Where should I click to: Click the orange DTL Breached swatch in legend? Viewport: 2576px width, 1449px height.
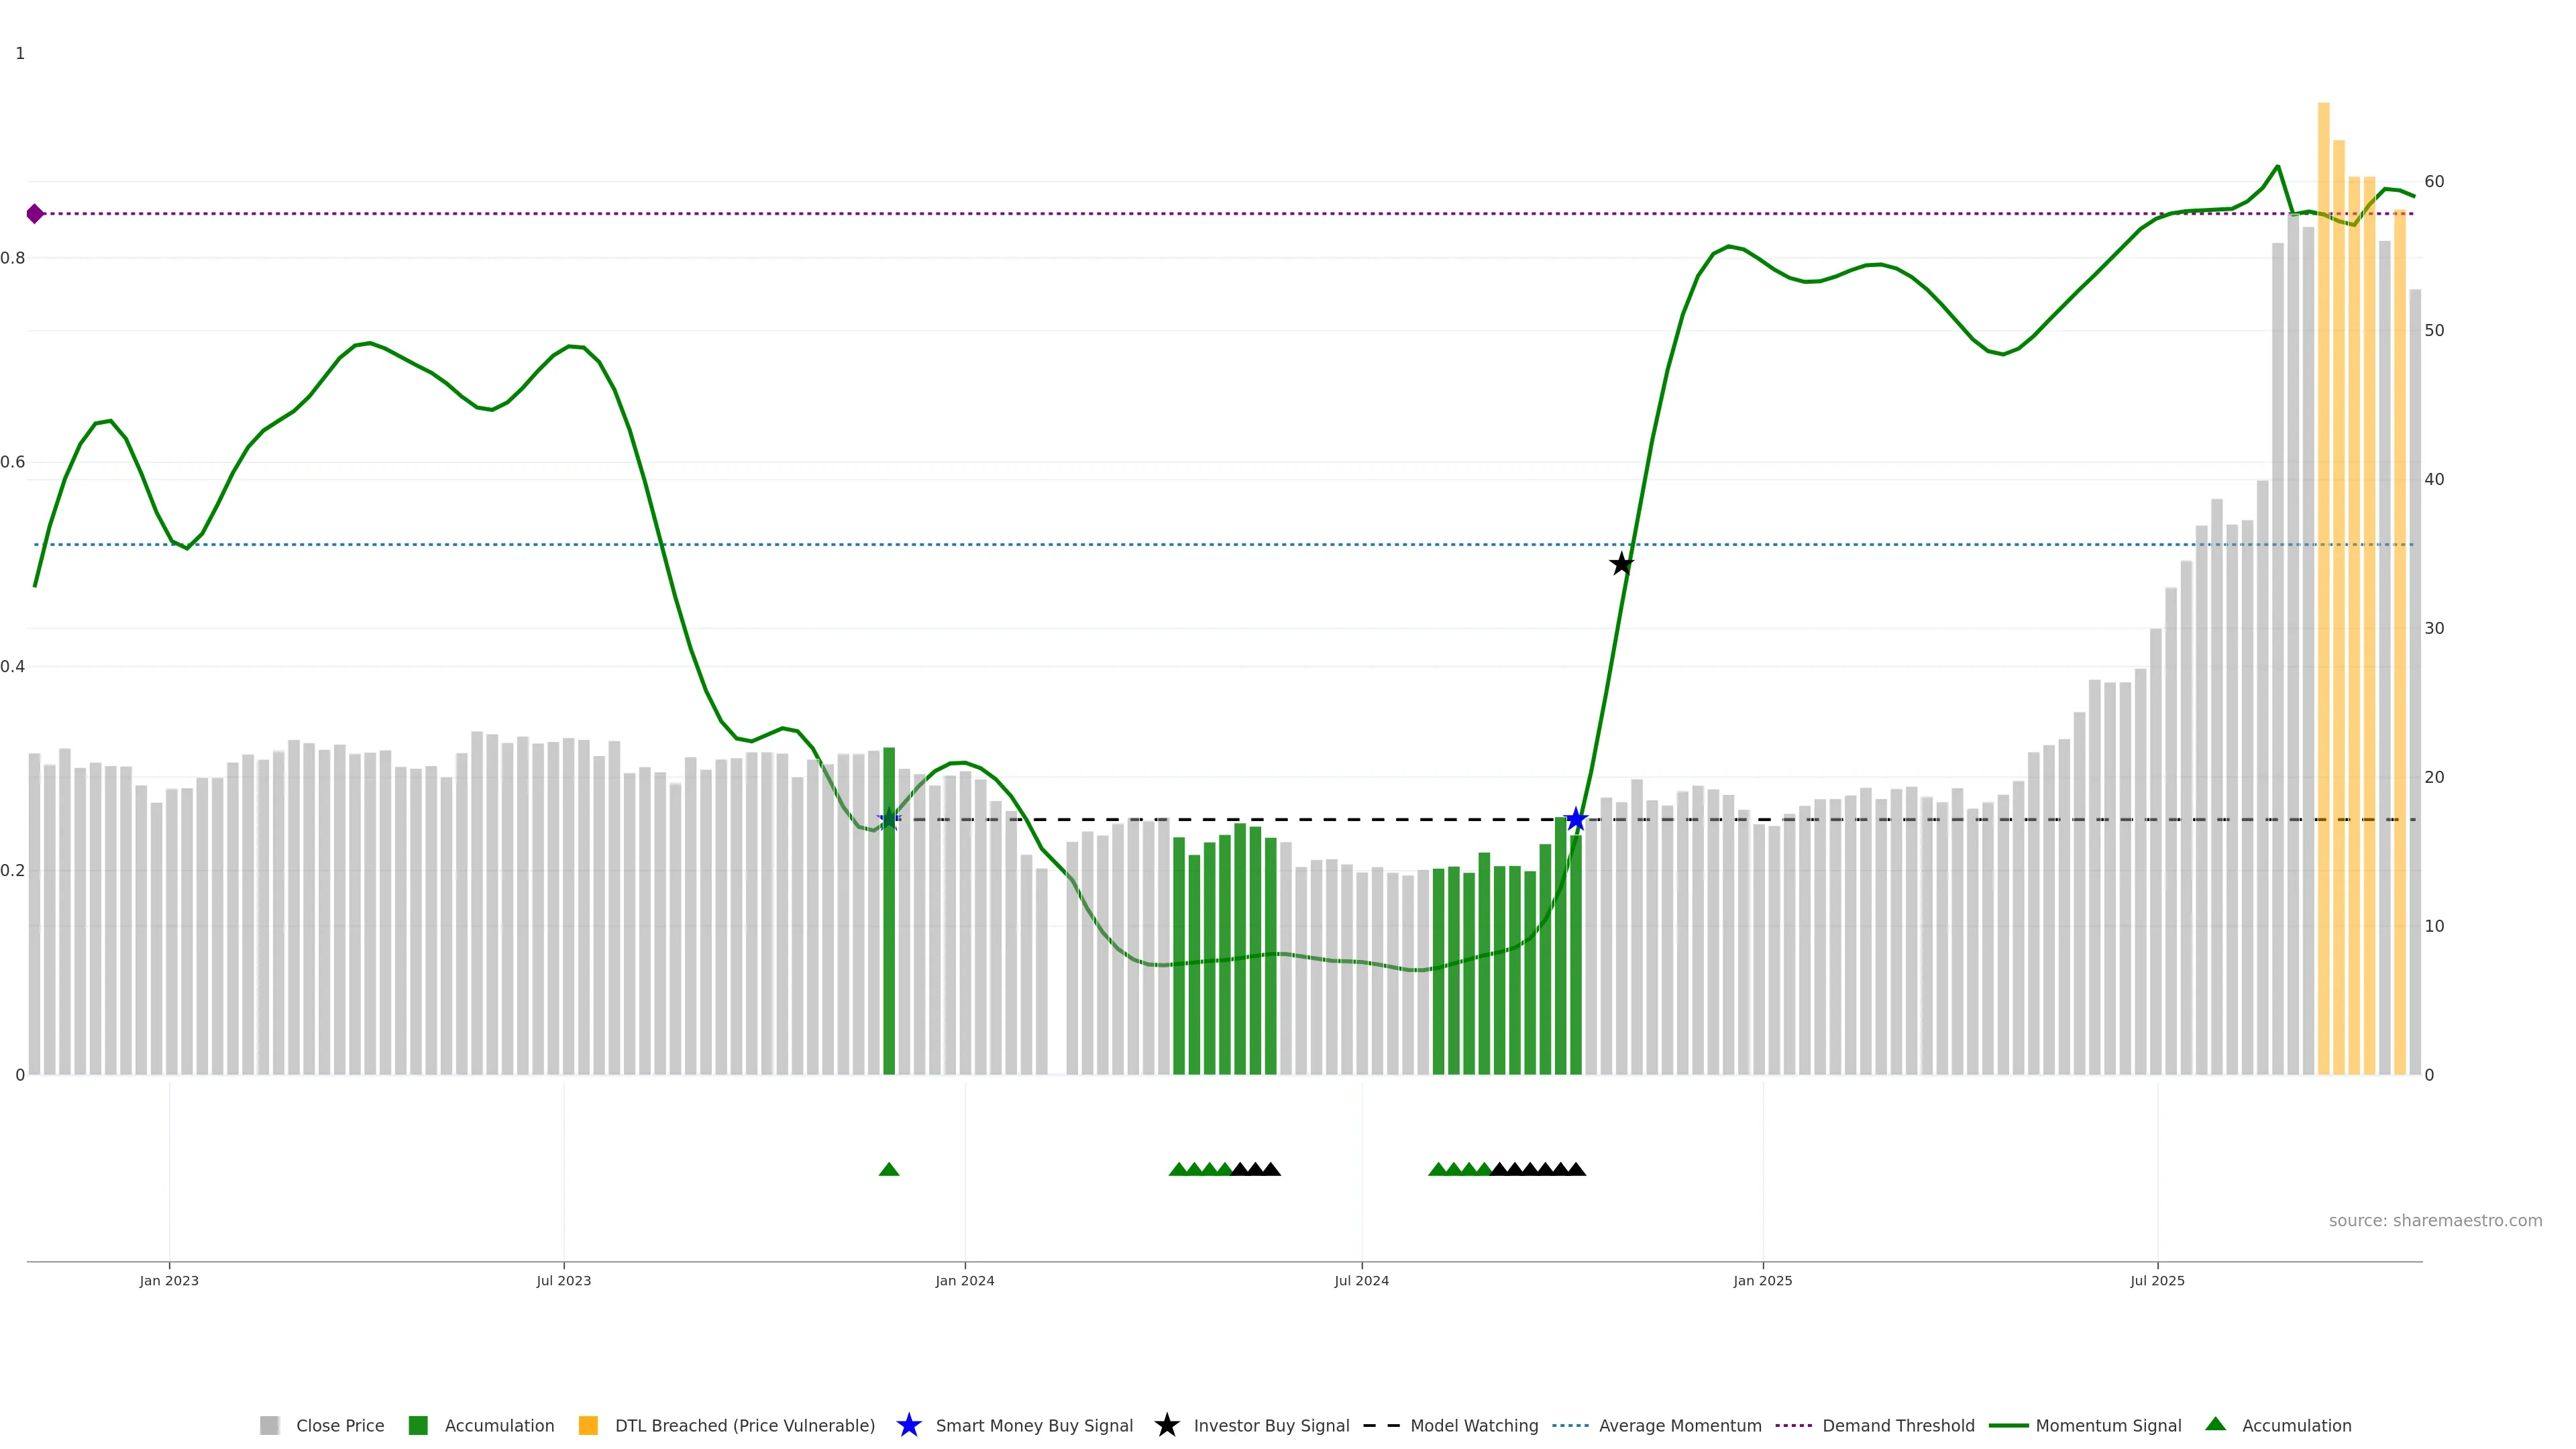[x=588, y=1426]
